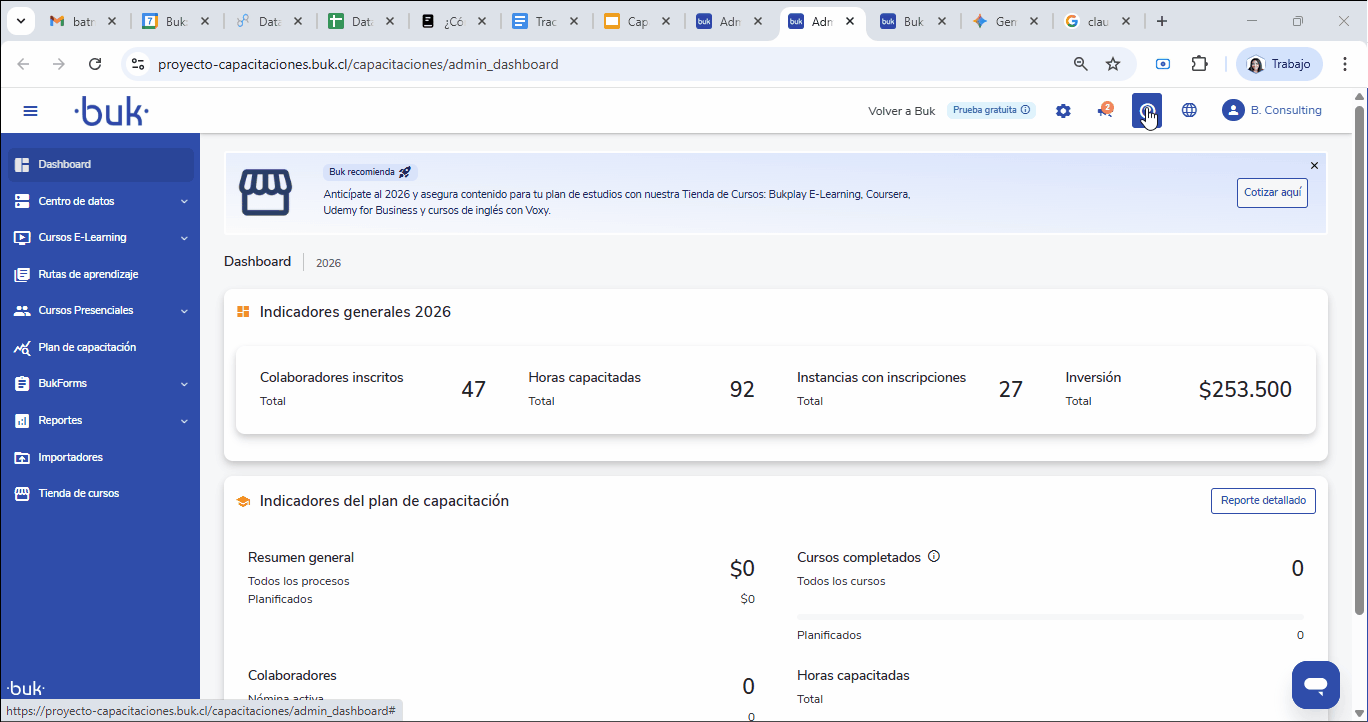
Task: Open Rutas de aprendizaje in sidebar
Action: (88, 274)
